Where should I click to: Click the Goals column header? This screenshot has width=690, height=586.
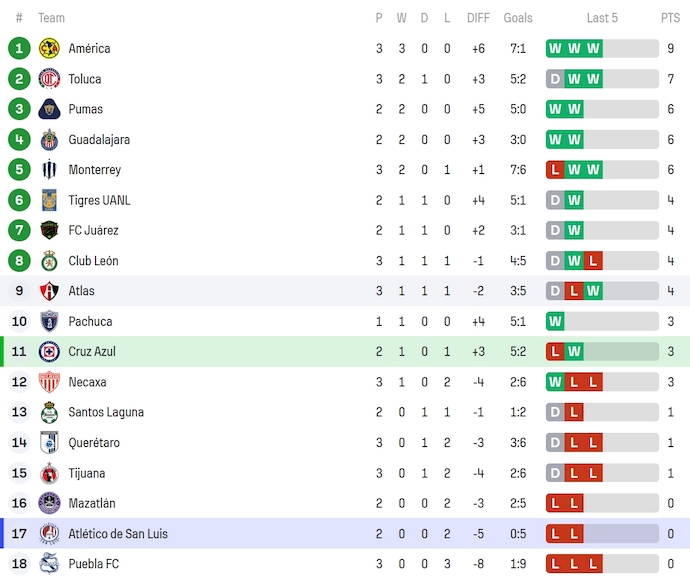click(x=518, y=18)
